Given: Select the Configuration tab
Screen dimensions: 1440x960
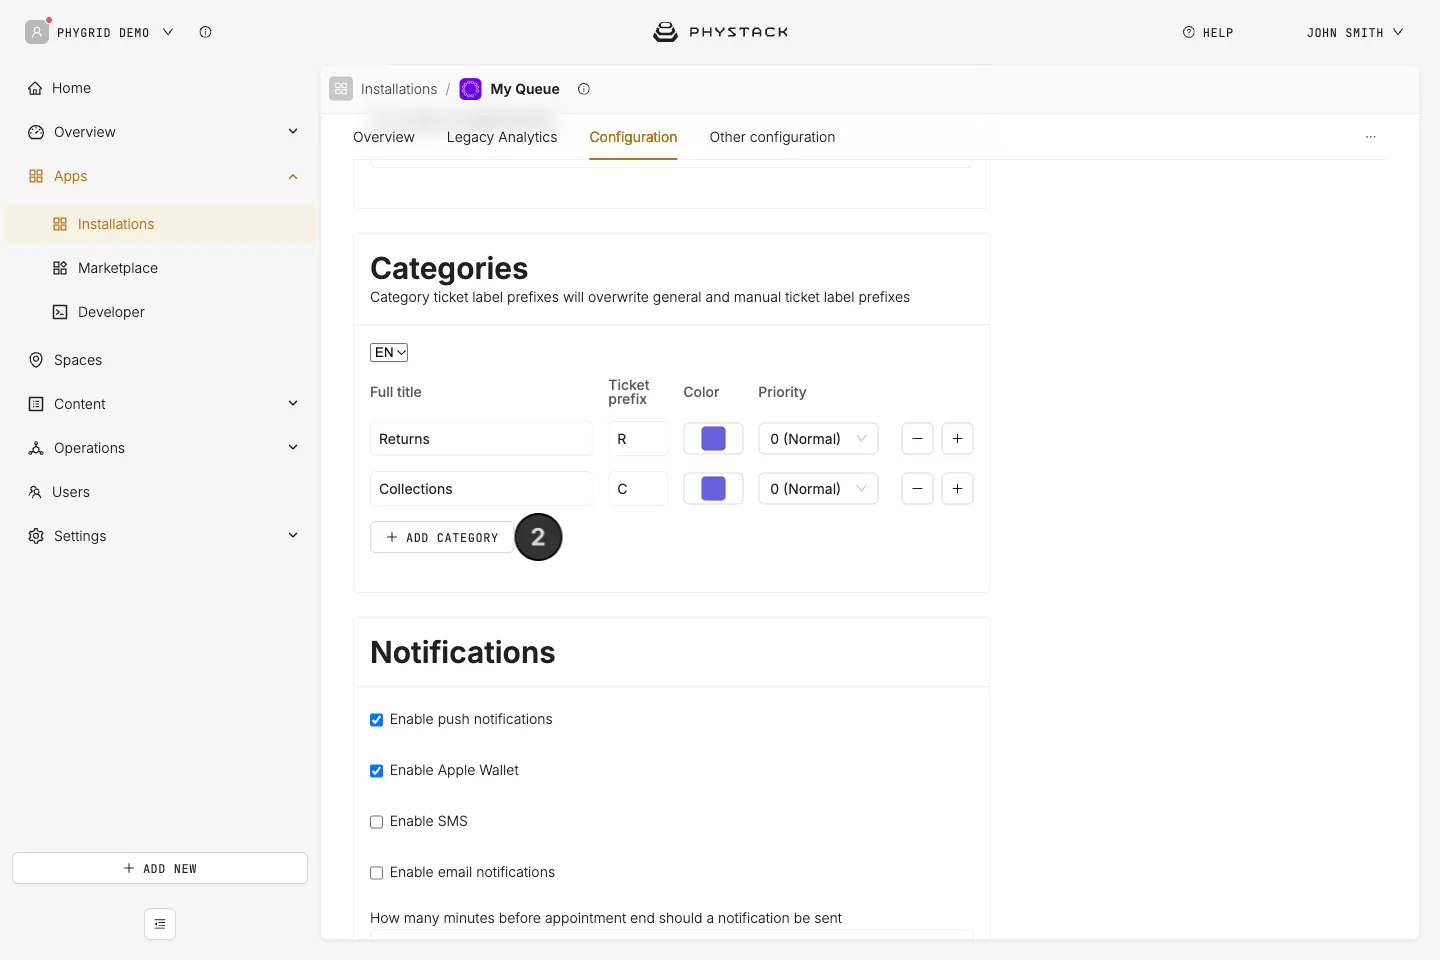Looking at the screenshot, I should point(633,137).
